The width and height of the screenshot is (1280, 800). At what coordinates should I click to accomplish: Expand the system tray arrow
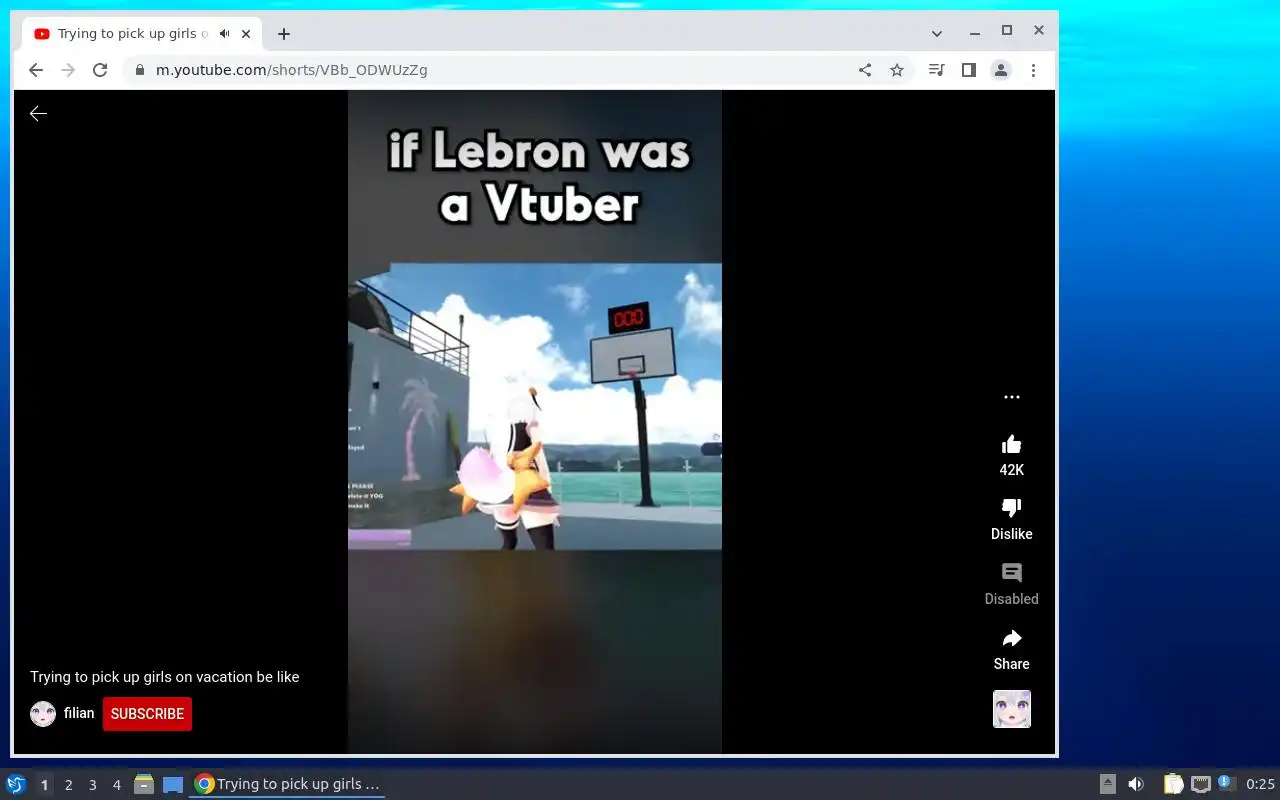pyautogui.click(x=1108, y=784)
